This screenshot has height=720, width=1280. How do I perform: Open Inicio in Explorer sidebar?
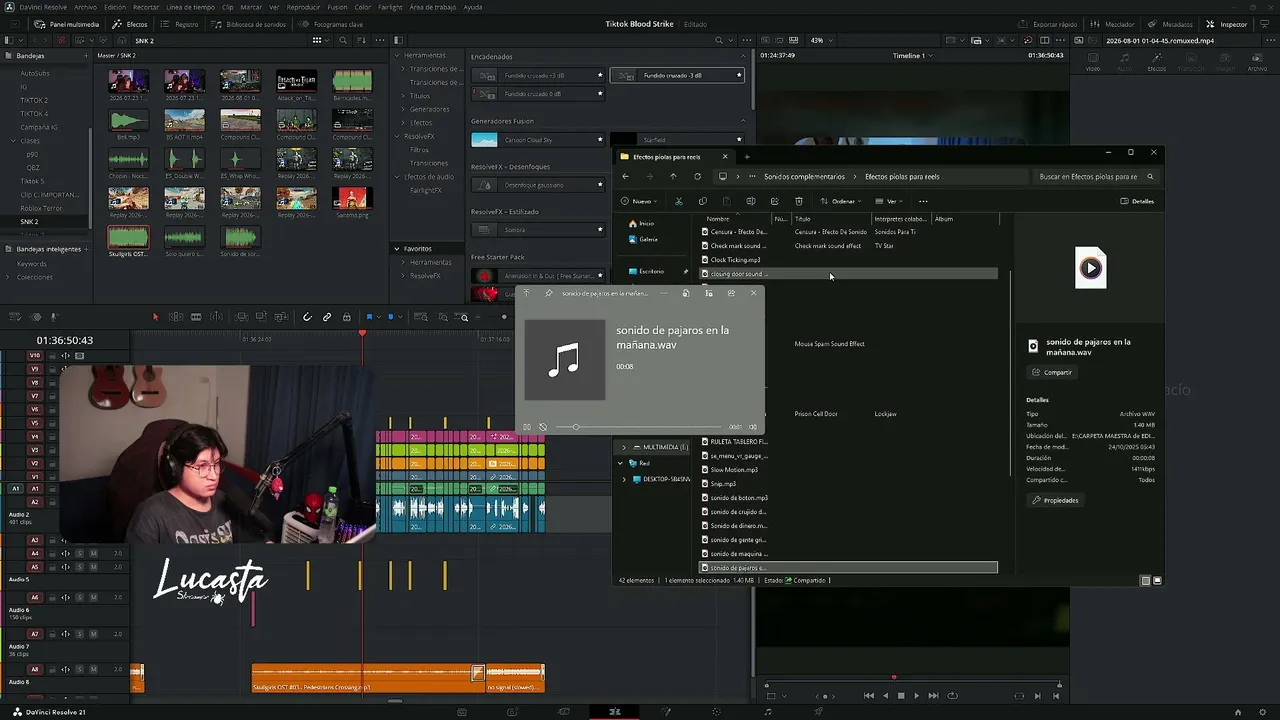(x=641, y=224)
